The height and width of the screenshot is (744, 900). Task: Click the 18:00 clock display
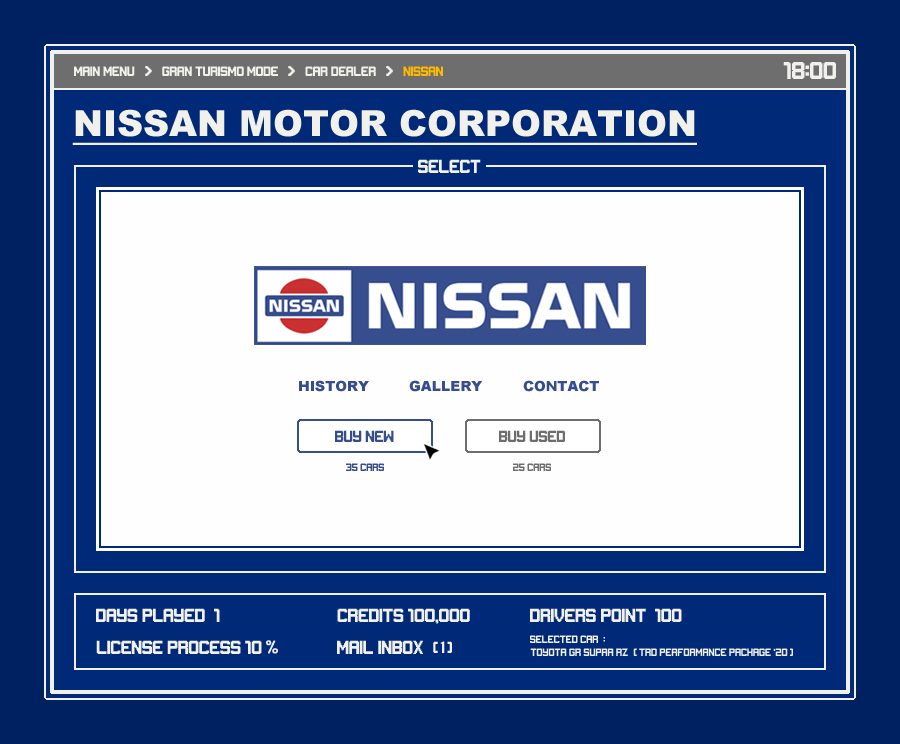[x=809, y=71]
